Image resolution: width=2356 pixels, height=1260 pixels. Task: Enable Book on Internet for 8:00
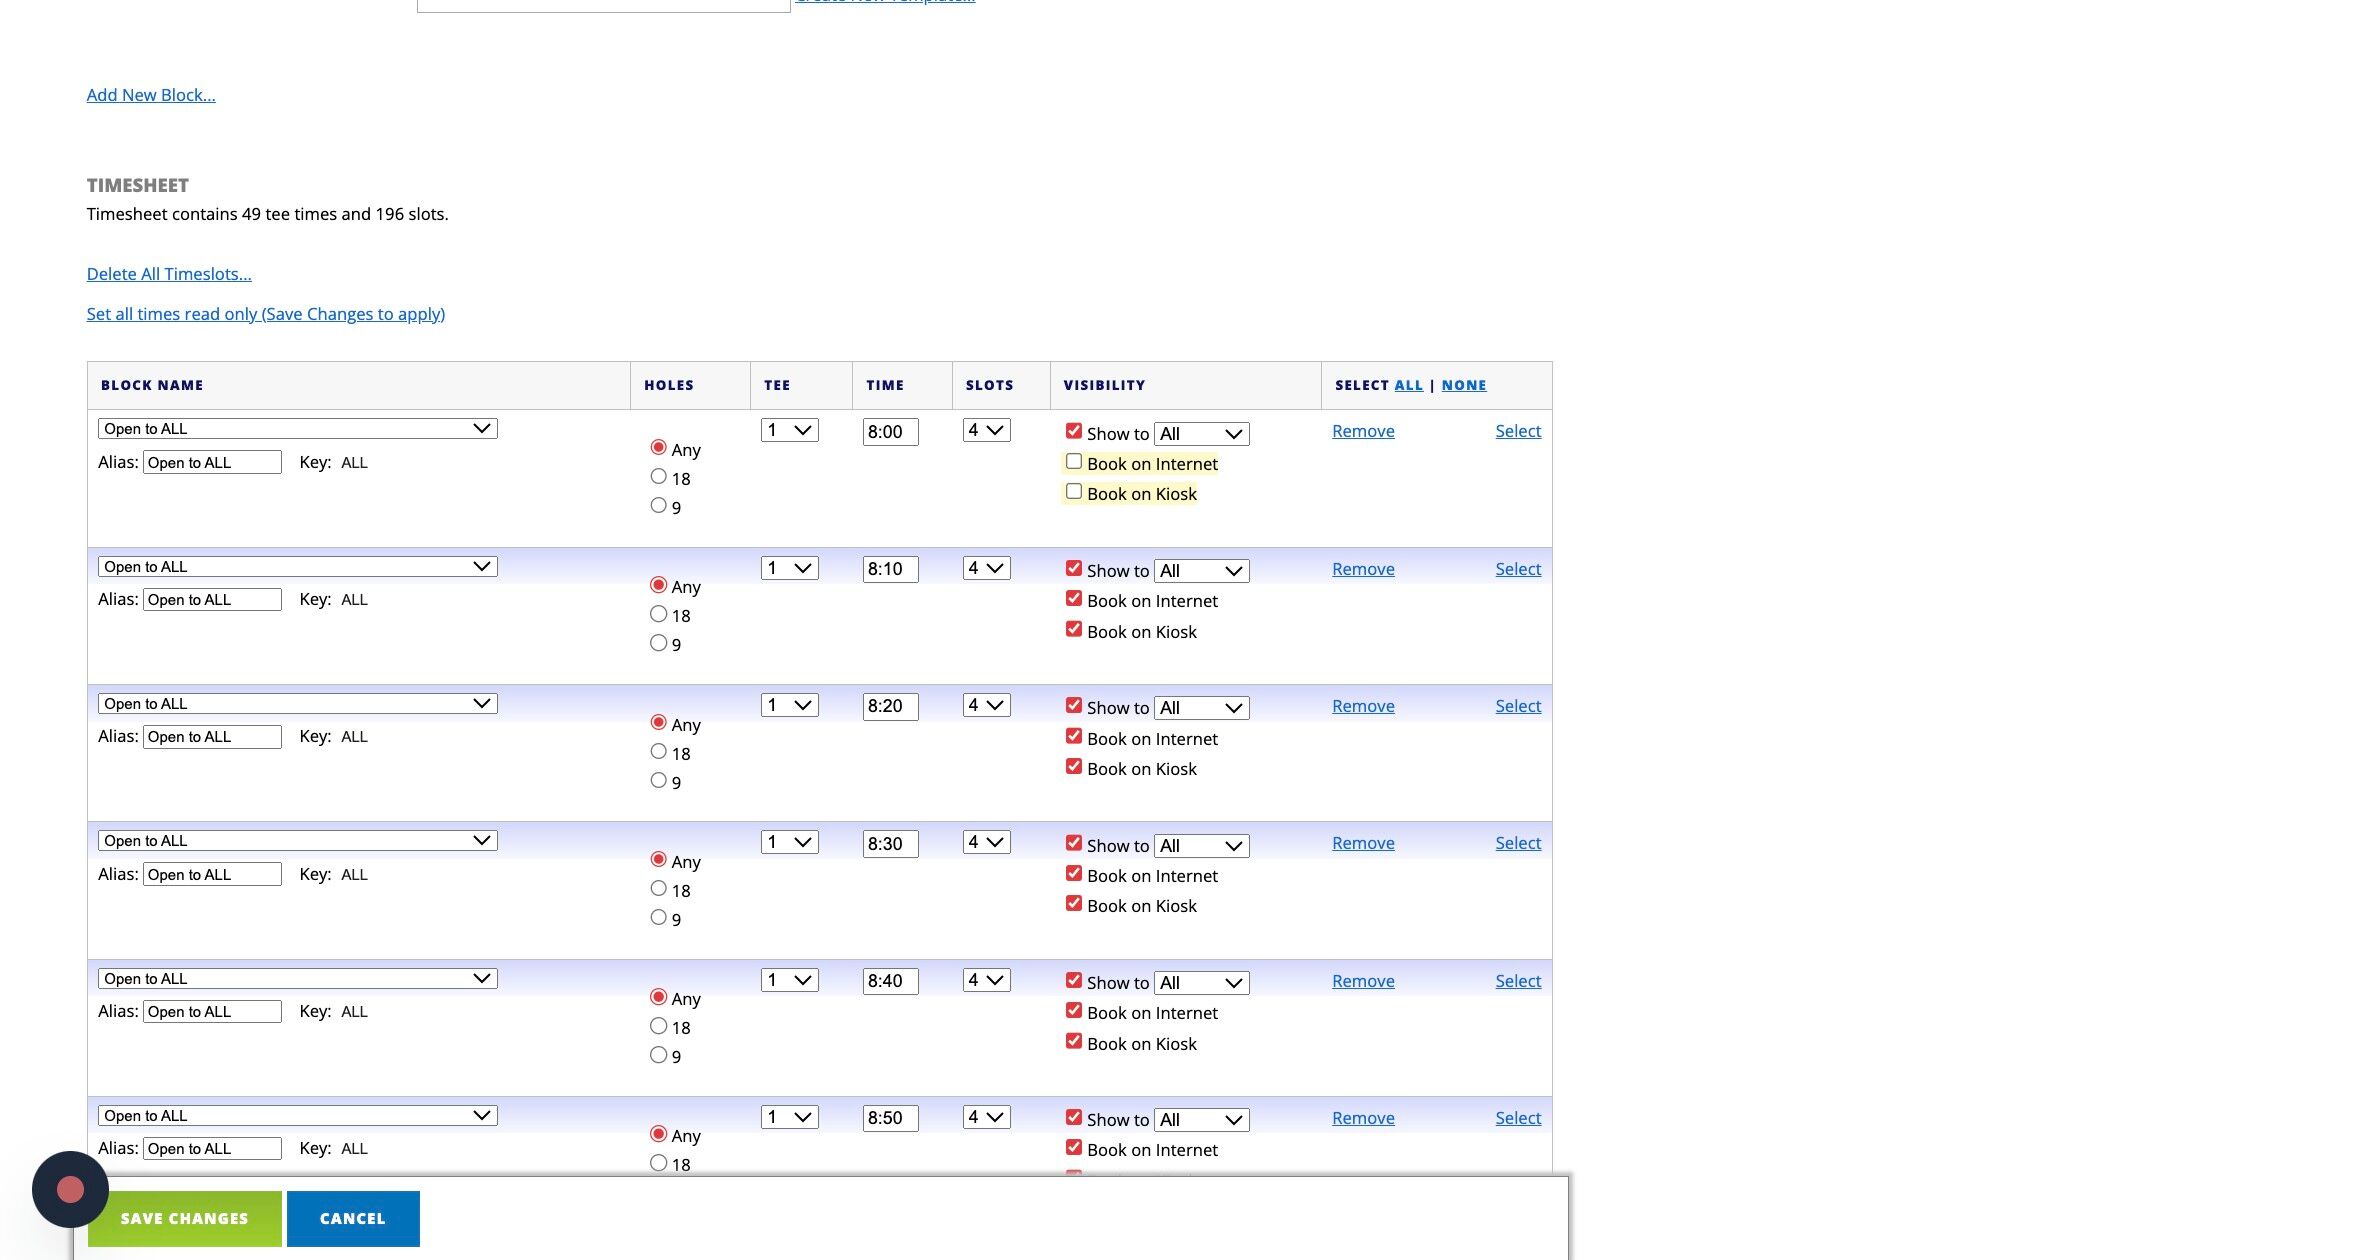[1073, 462]
